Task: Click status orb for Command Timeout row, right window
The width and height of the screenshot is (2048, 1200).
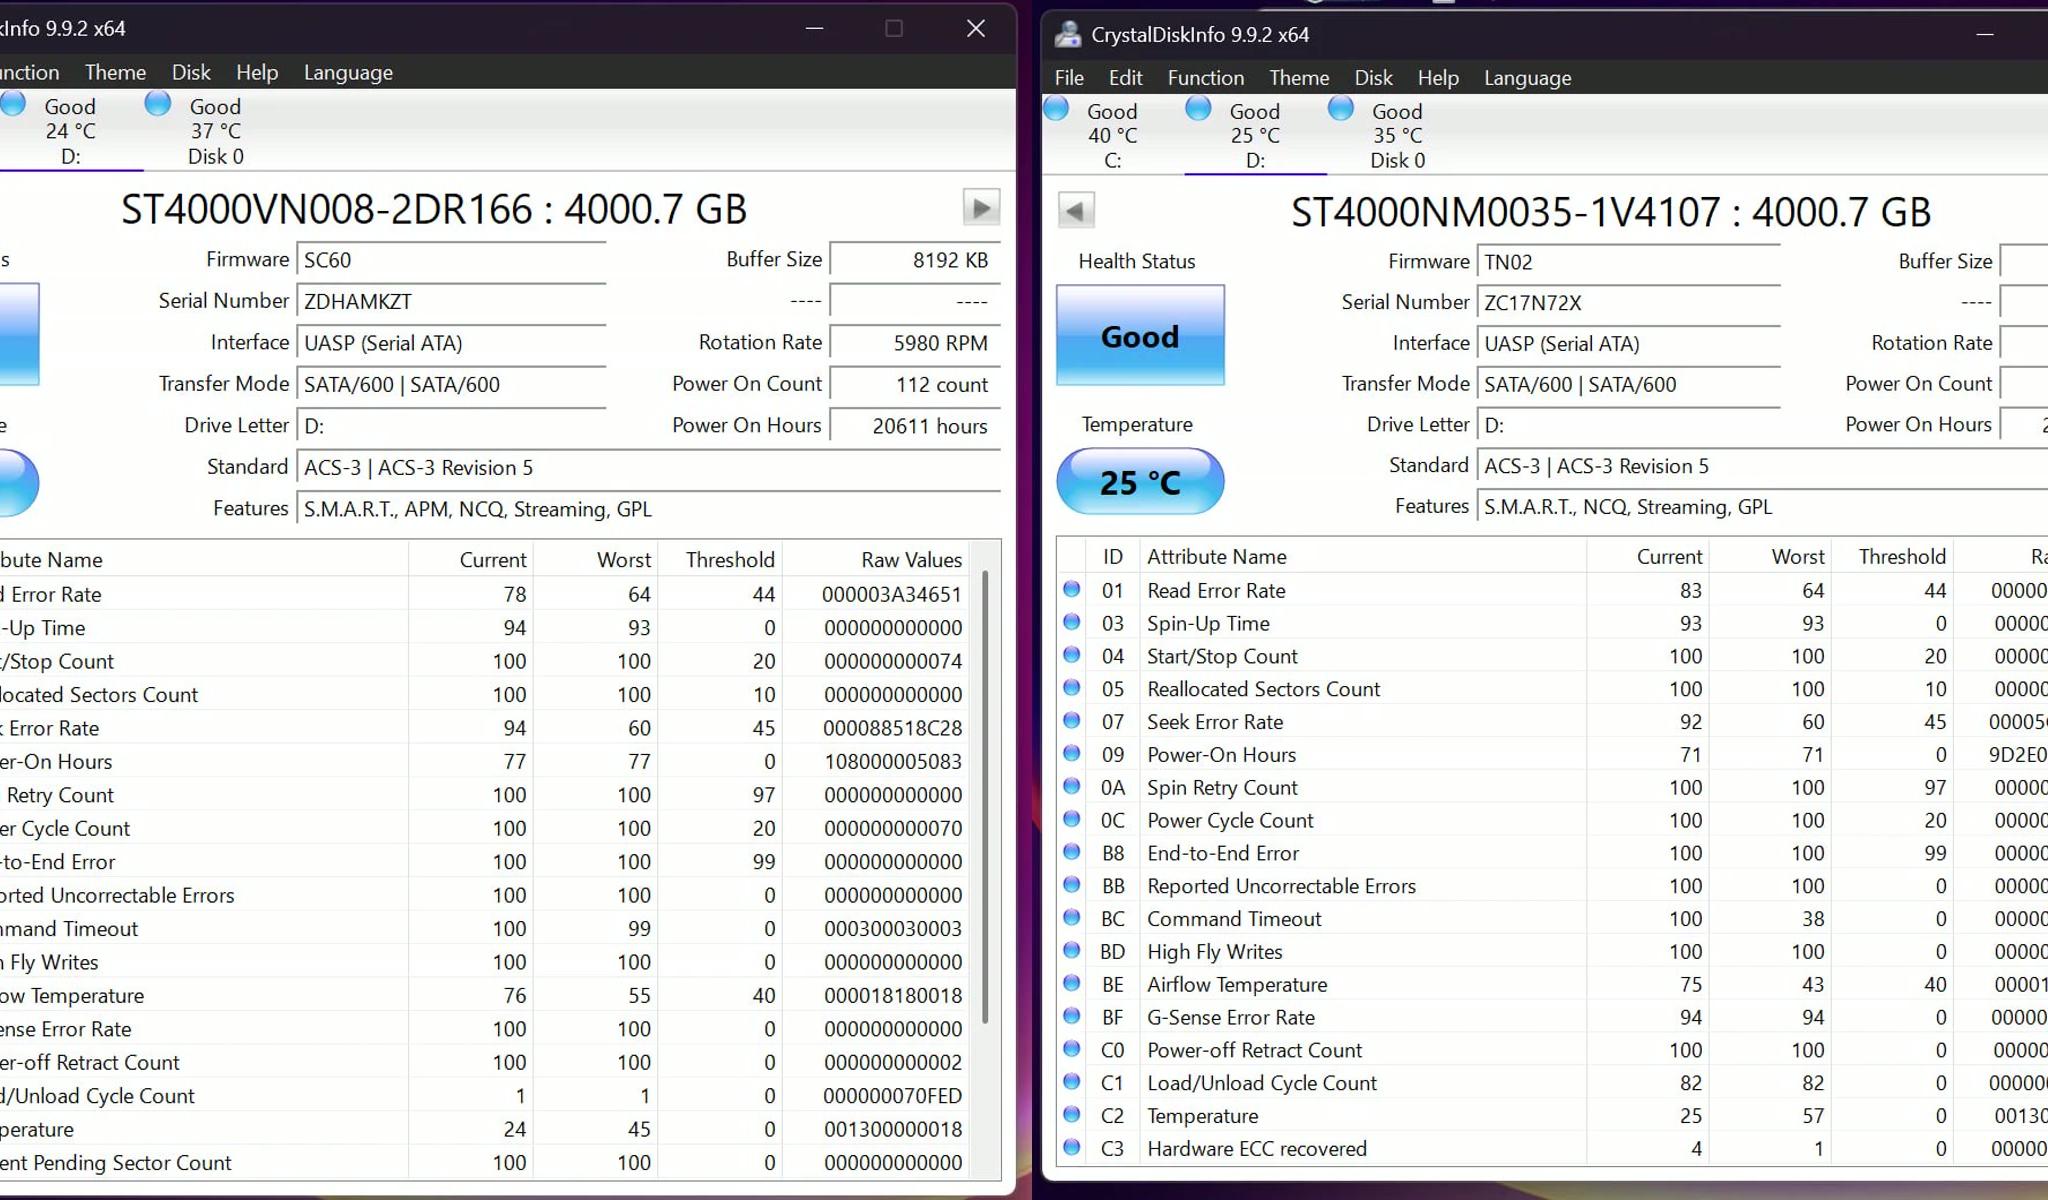Action: 1072,917
